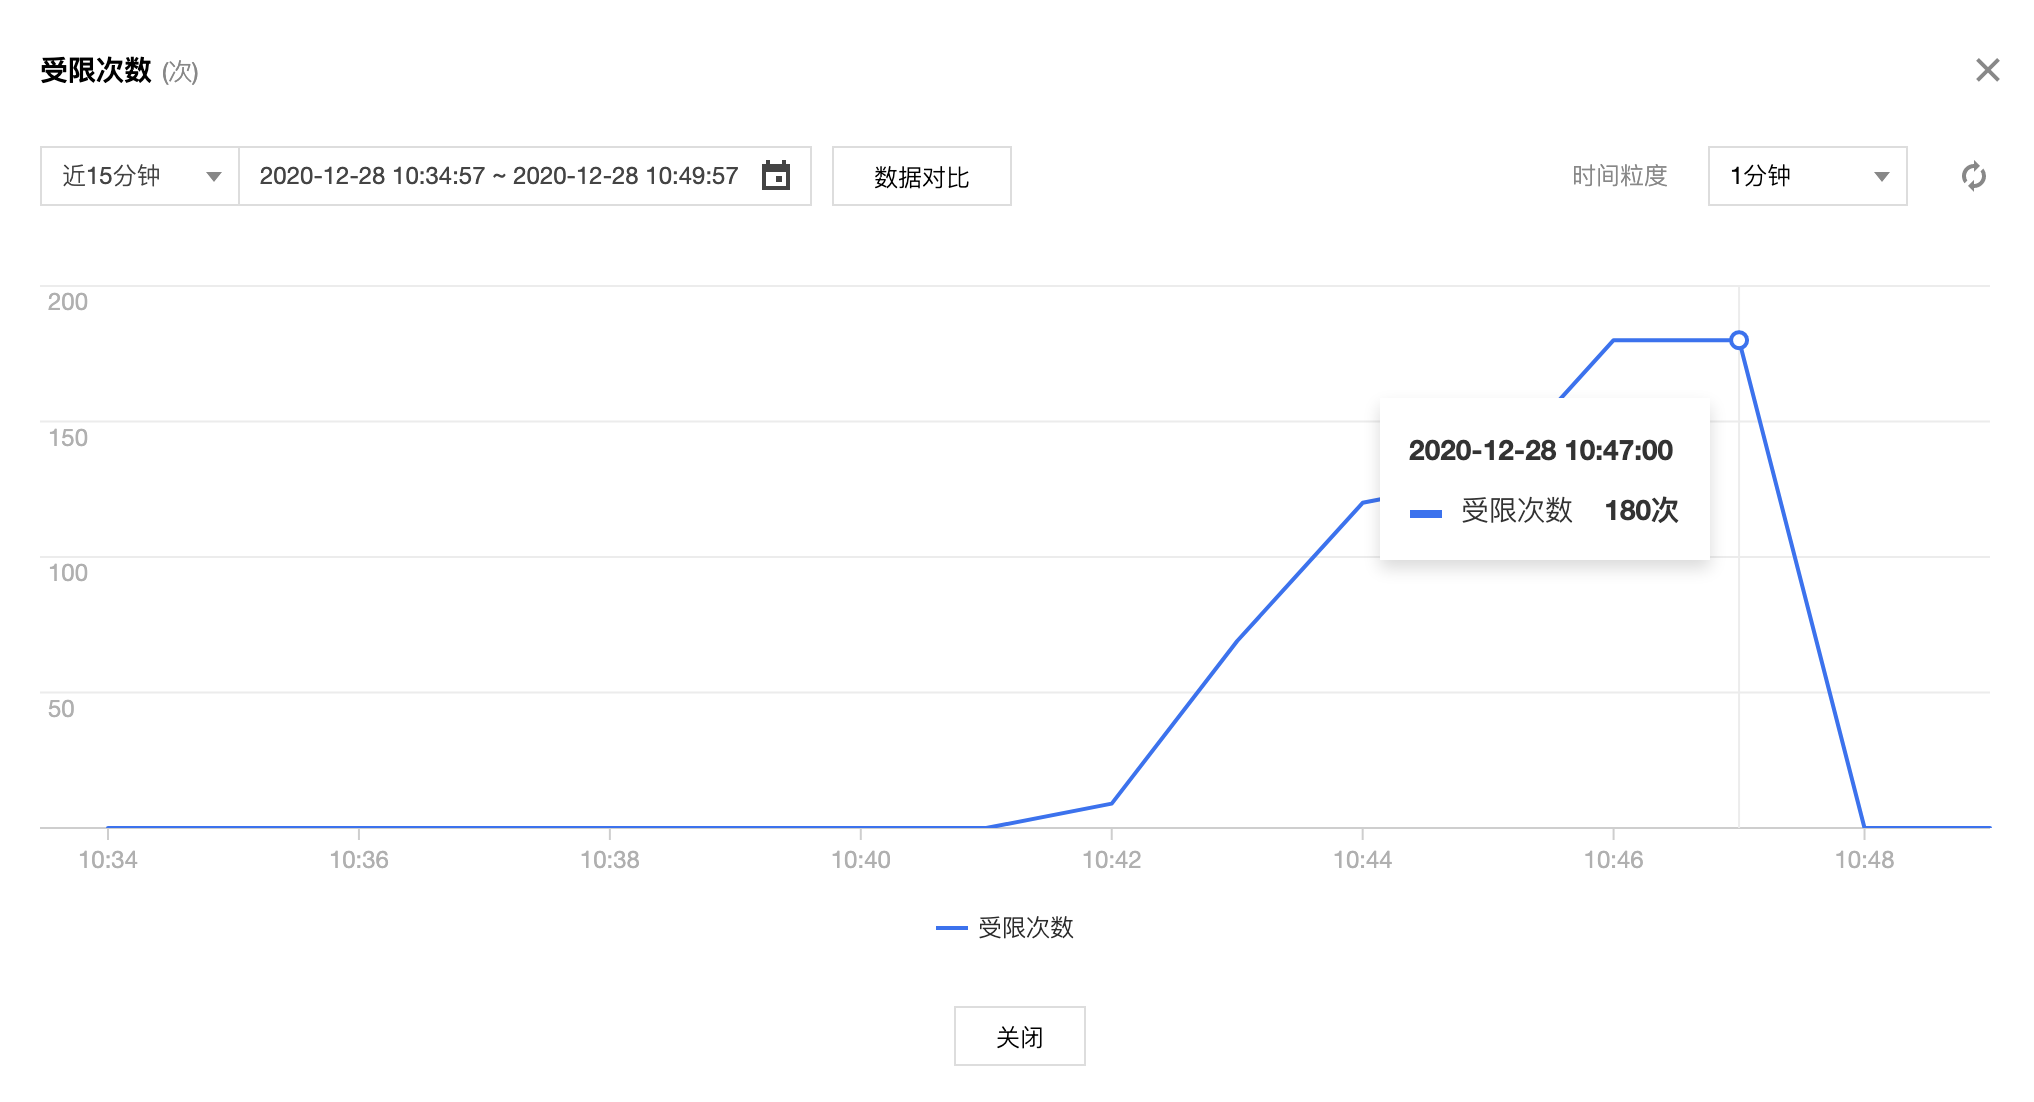The width and height of the screenshot is (2034, 1102).
Task: Click the (次) unit label beside title
Action: 180,72
